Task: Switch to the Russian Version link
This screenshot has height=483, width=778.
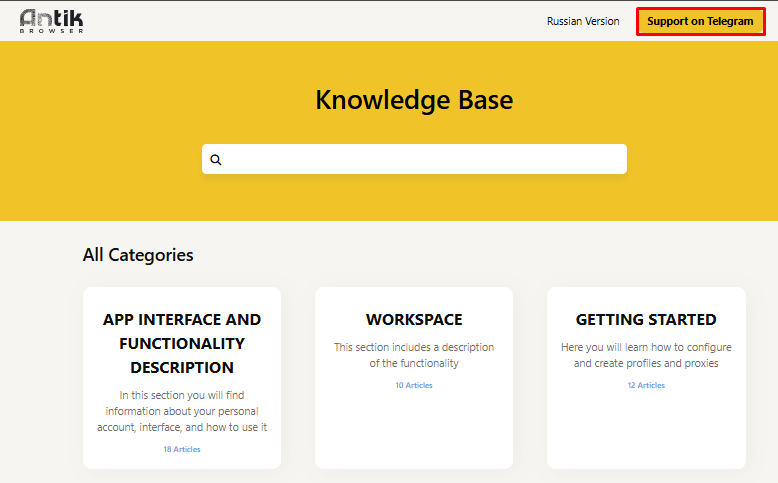Action: 583,21
